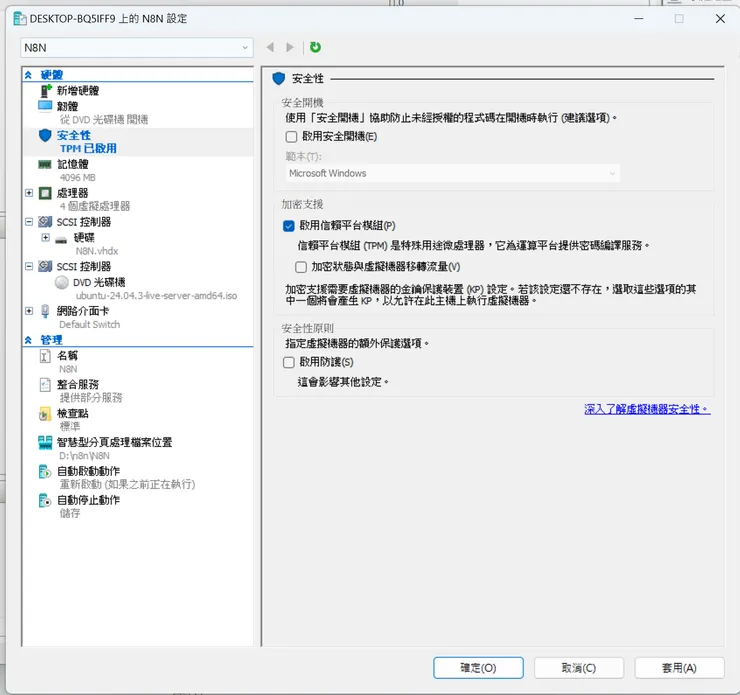Select the Memory (記憶體) tree item
This screenshot has width=740, height=695.
click(73, 164)
